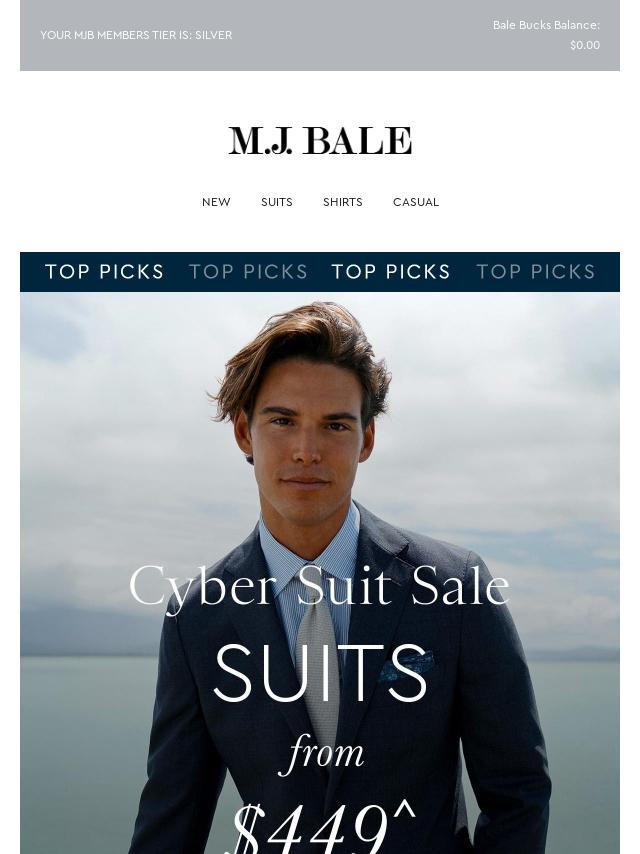The image size is (640, 854).
Task: Click the first faded TOP PICKS label
Action: coord(248,271)
